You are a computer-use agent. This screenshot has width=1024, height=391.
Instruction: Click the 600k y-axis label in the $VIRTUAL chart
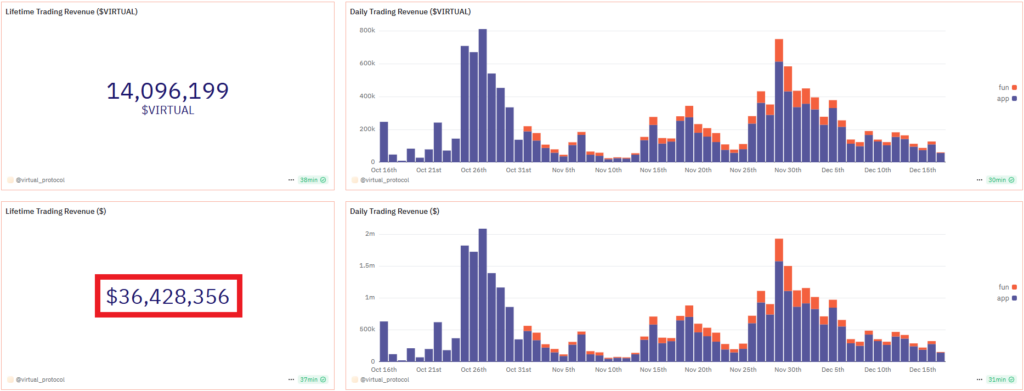pos(366,63)
